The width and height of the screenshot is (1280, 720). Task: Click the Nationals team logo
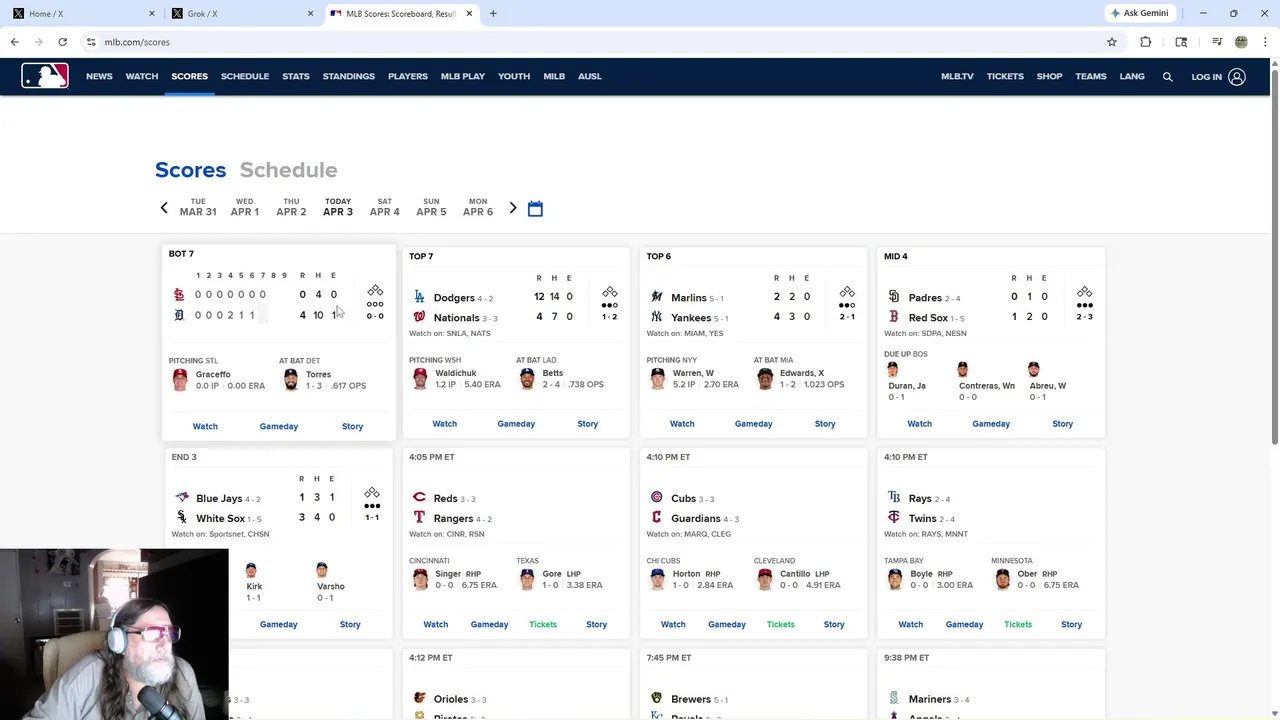coord(420,317)
